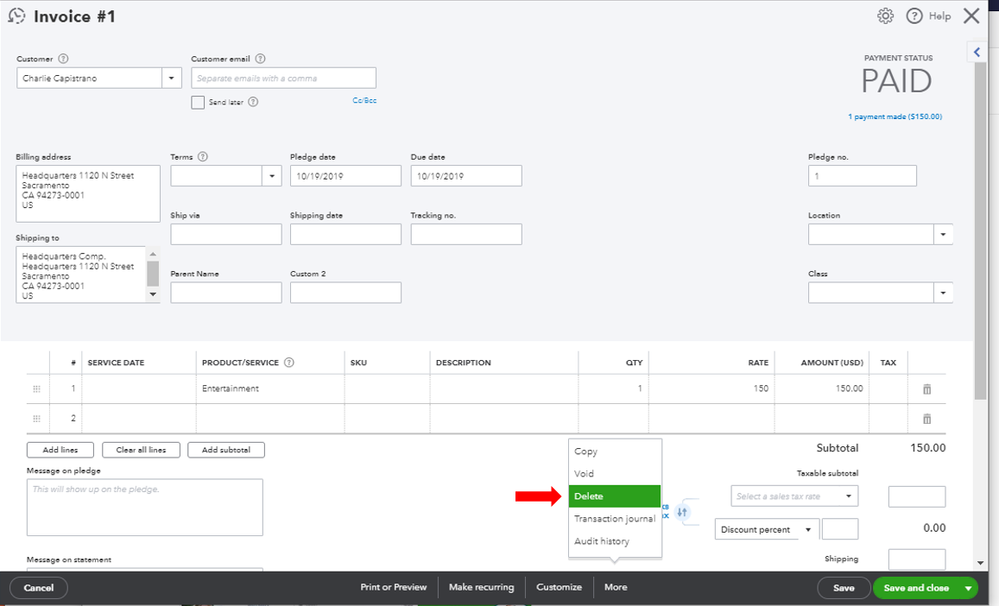This screenshot has height=606, width=999.
Task: Close the invoice with the X icon
Action: 971,16
